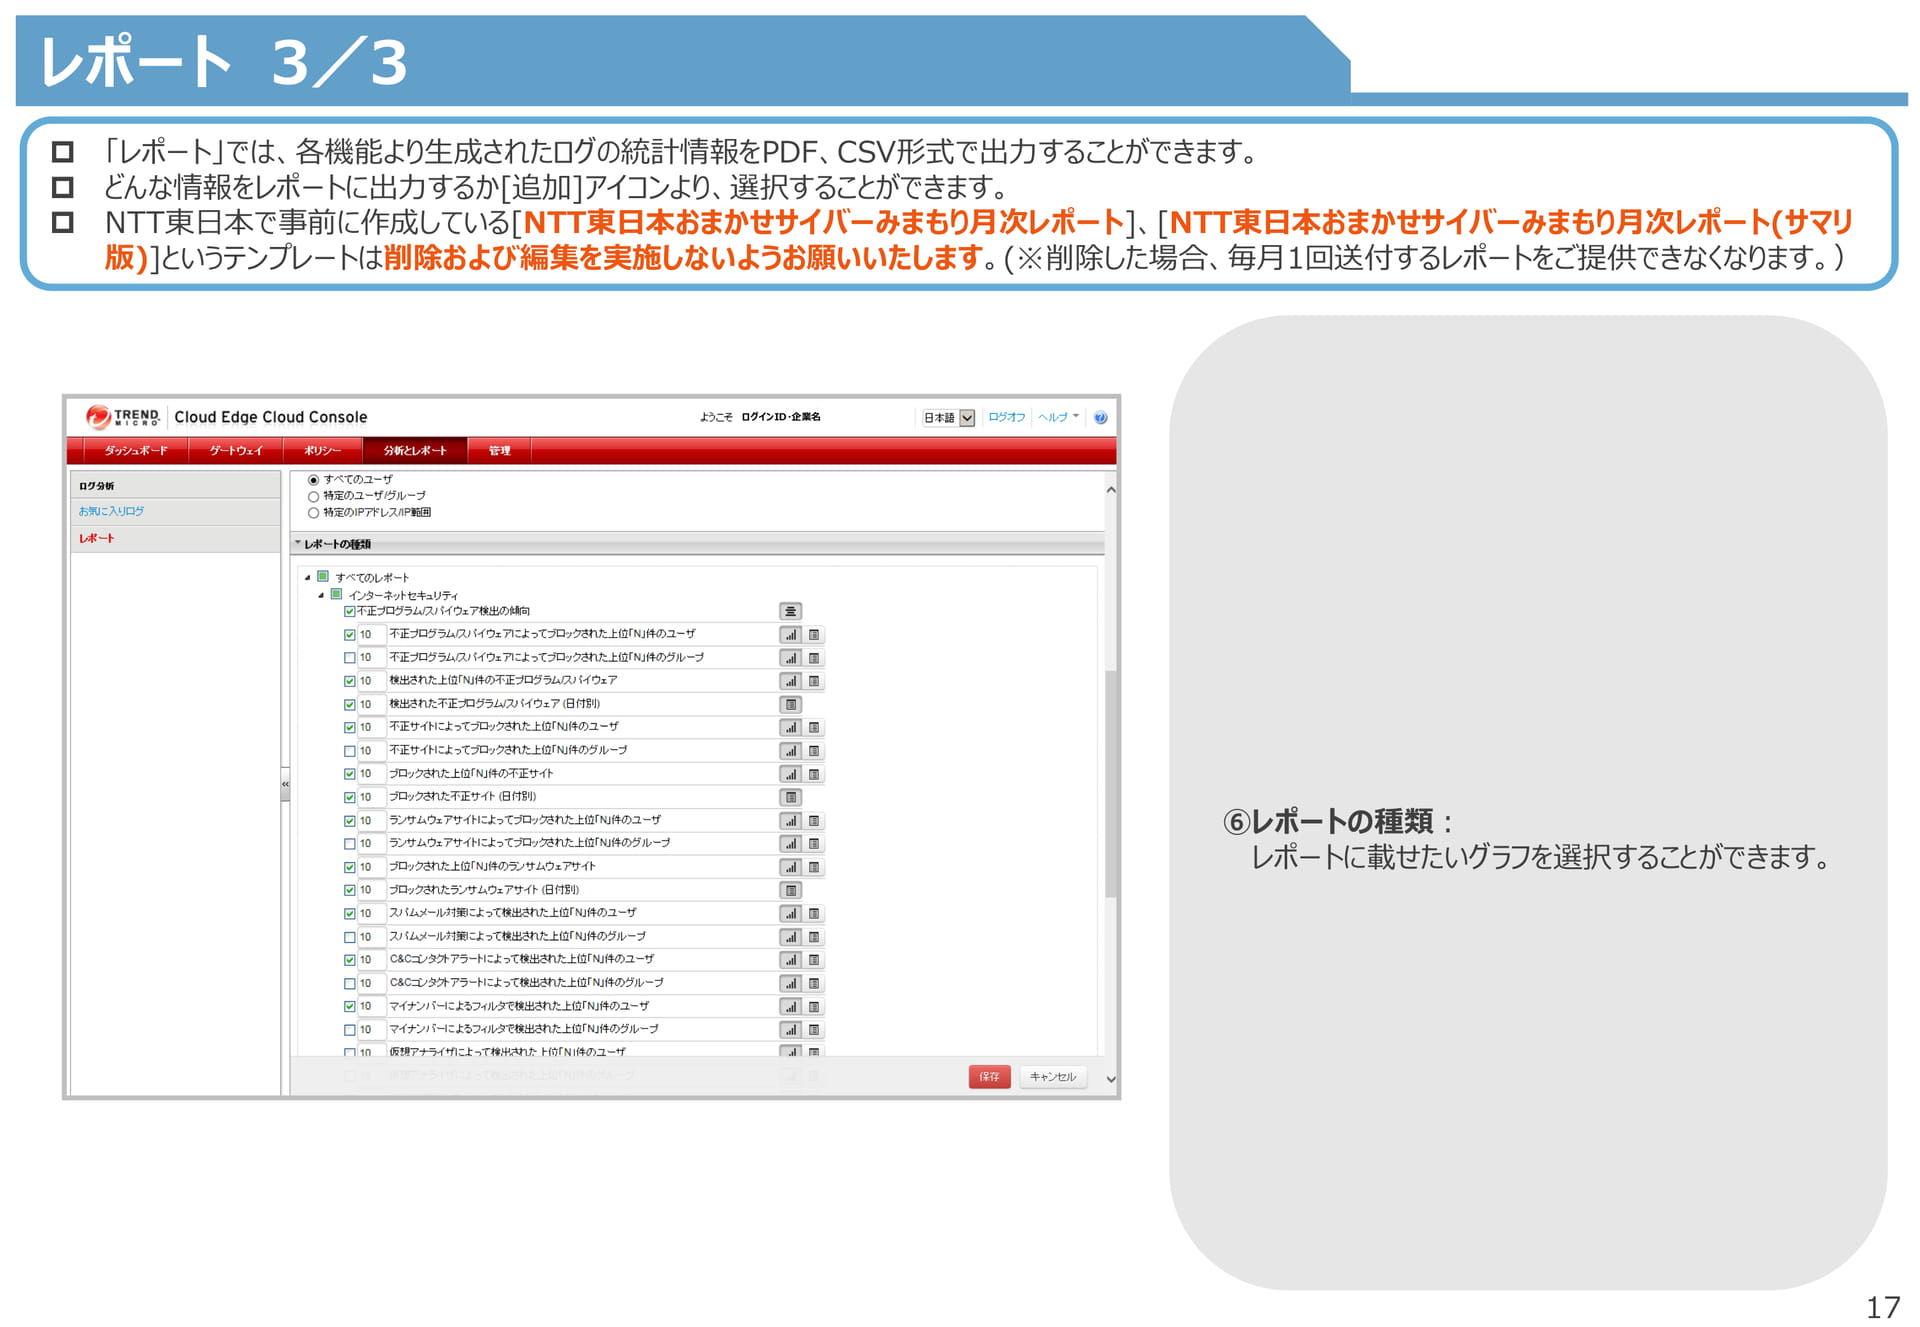Screen dimensions: 1920x1327
Task: Choose table icon for ランサムウェアサイトによってブロックされた上位「N」件のグループ
Action: point(814,844)
